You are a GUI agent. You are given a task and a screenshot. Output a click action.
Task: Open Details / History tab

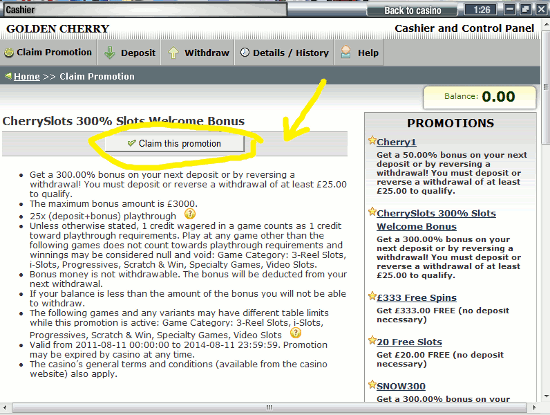coord(284,53)
